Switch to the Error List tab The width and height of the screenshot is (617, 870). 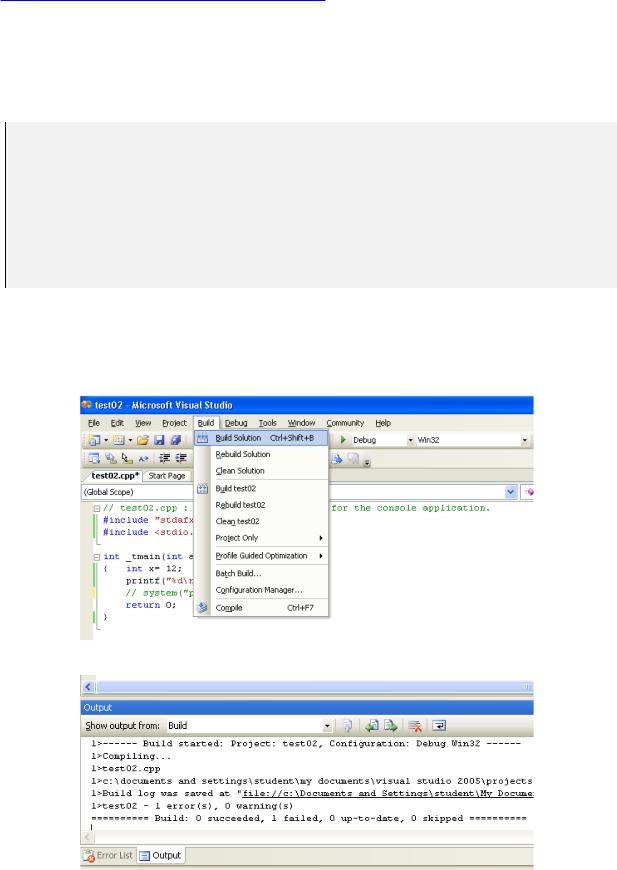click(109, 855)
